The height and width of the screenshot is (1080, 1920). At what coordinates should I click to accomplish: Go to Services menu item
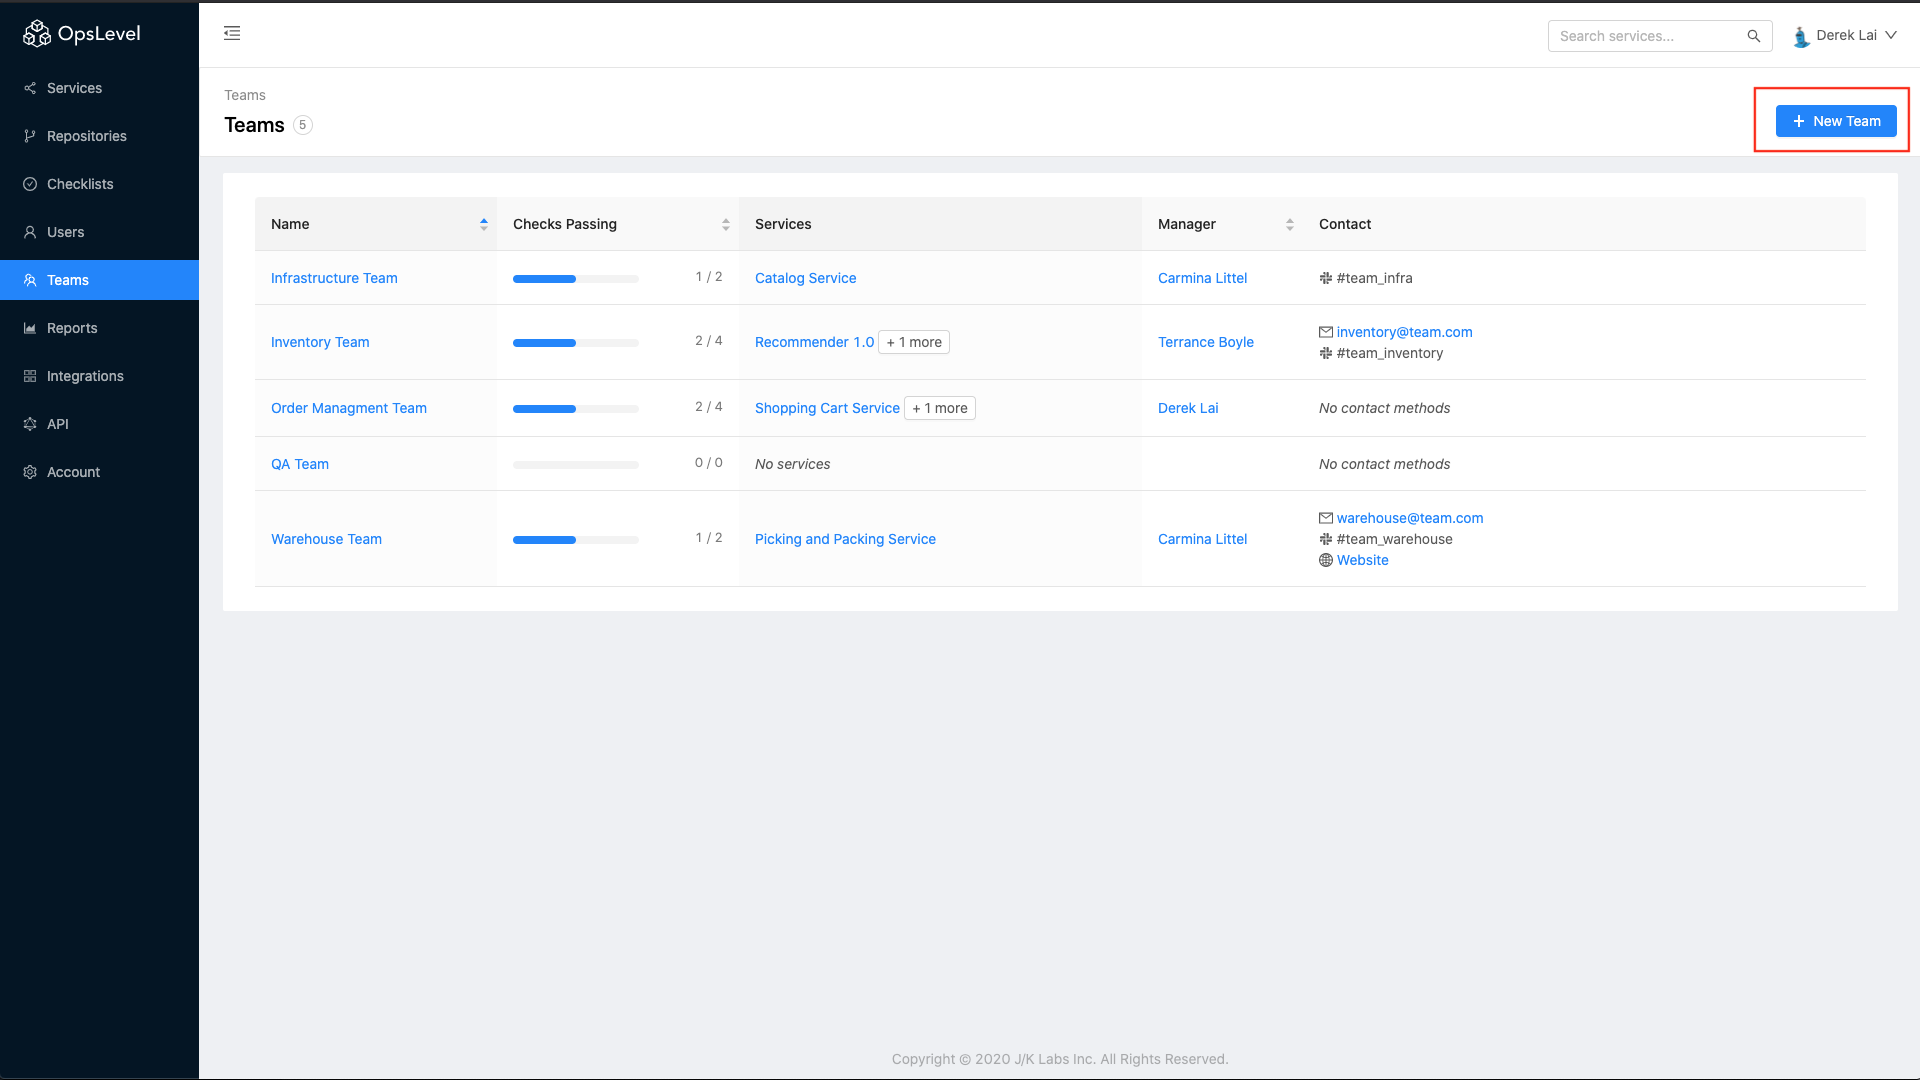coord(74,88)
